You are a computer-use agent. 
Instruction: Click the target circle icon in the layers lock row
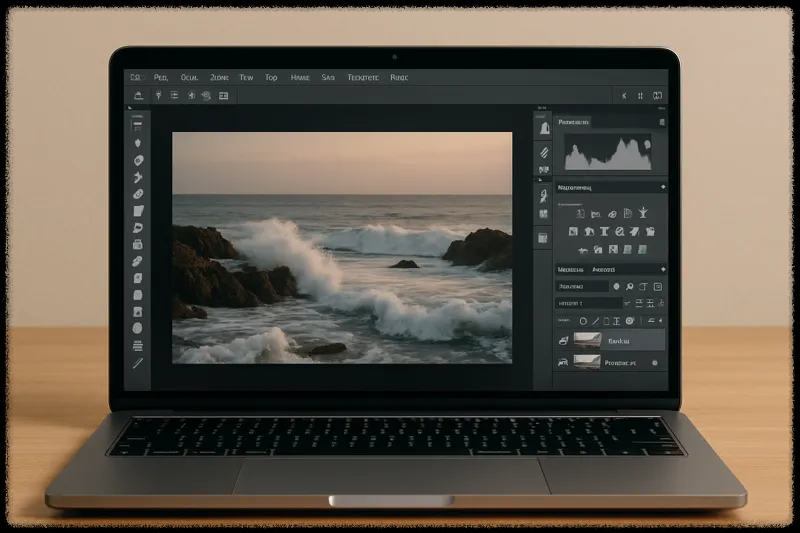tap(630, 321)
